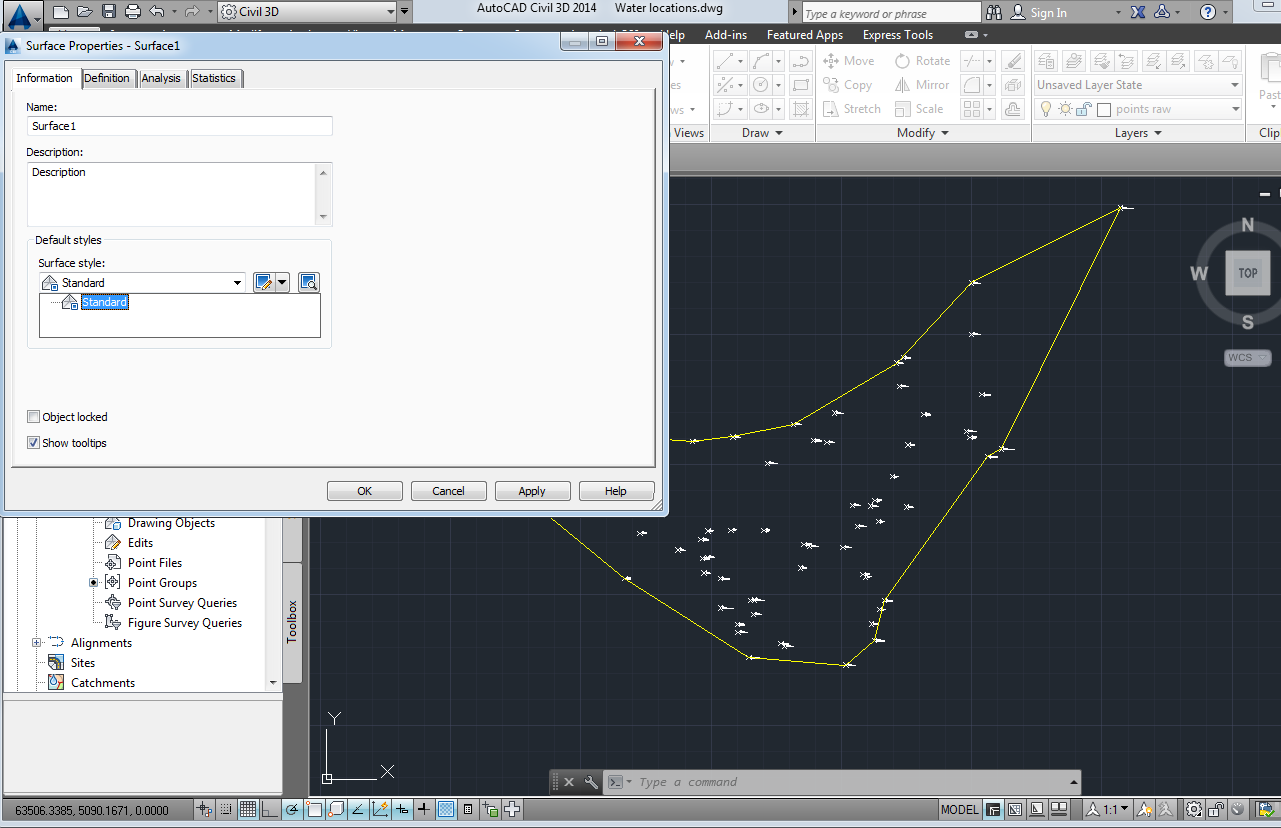This screenshot has height=828, width=1281.
Task: Toggle layer on/off lightbulb icon
Action: click(x=1046, y=109)
